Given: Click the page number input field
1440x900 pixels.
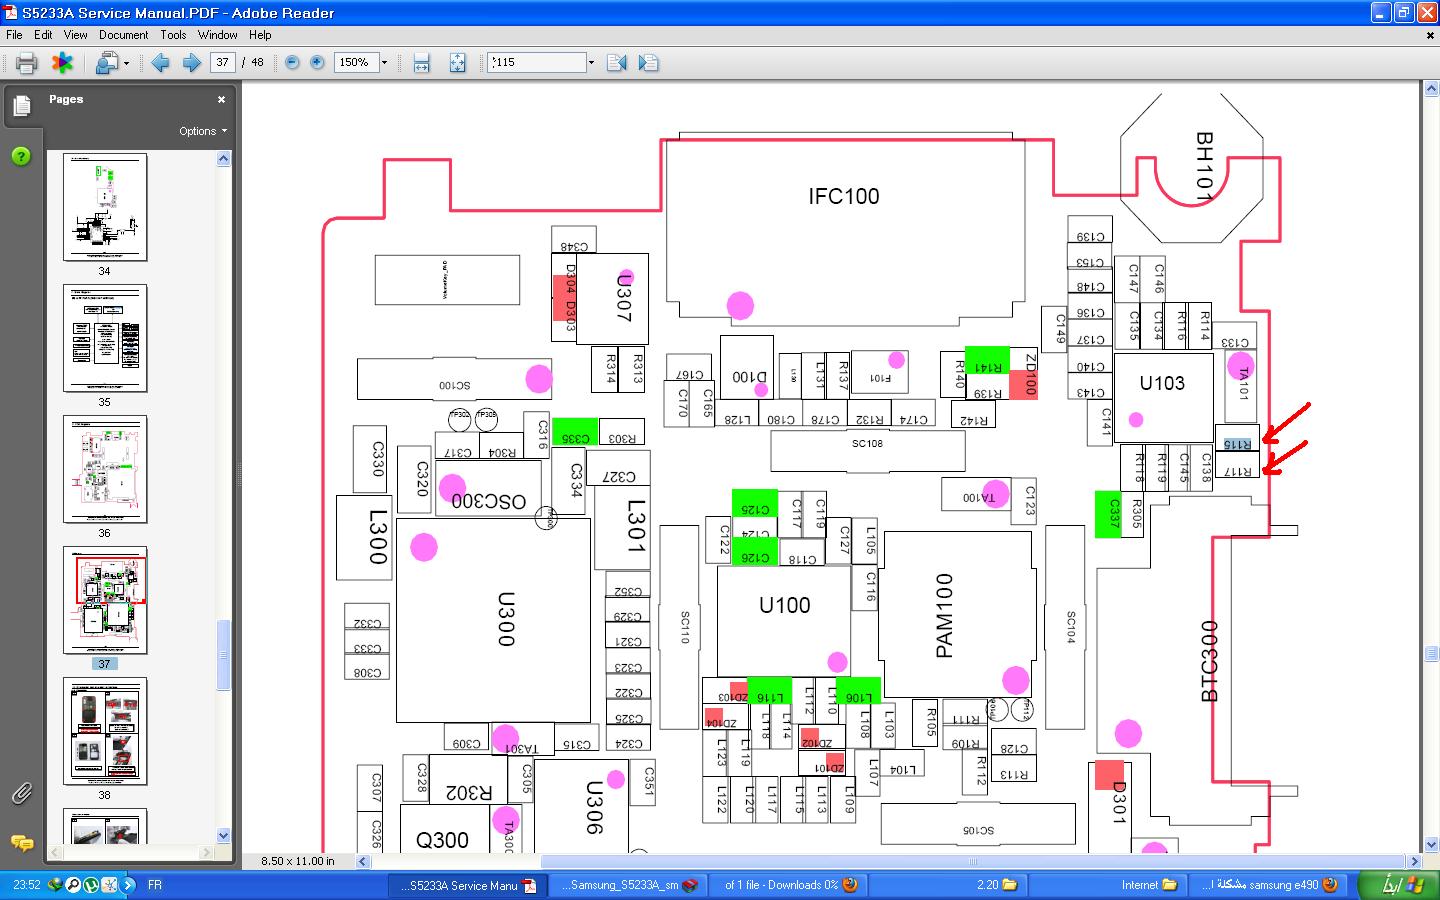Looking at the screenshot, I should (x=222, y=62).
